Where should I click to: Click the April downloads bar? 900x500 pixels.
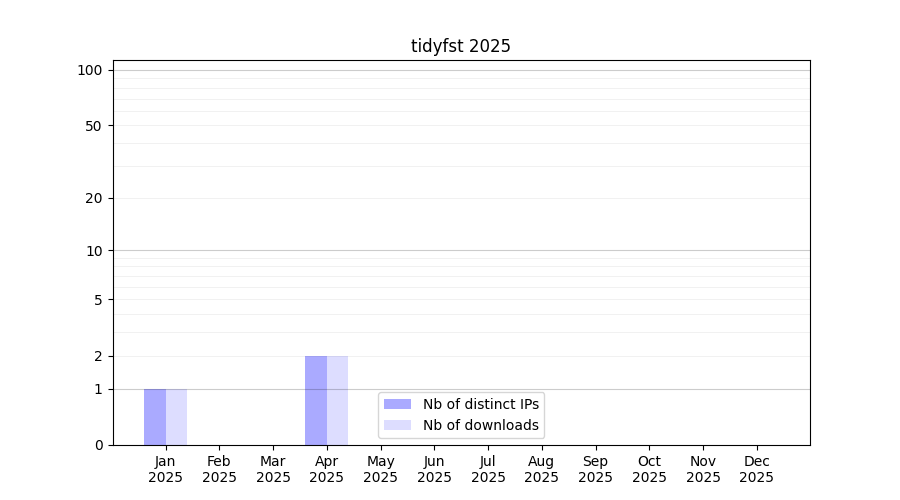(337, 400)
